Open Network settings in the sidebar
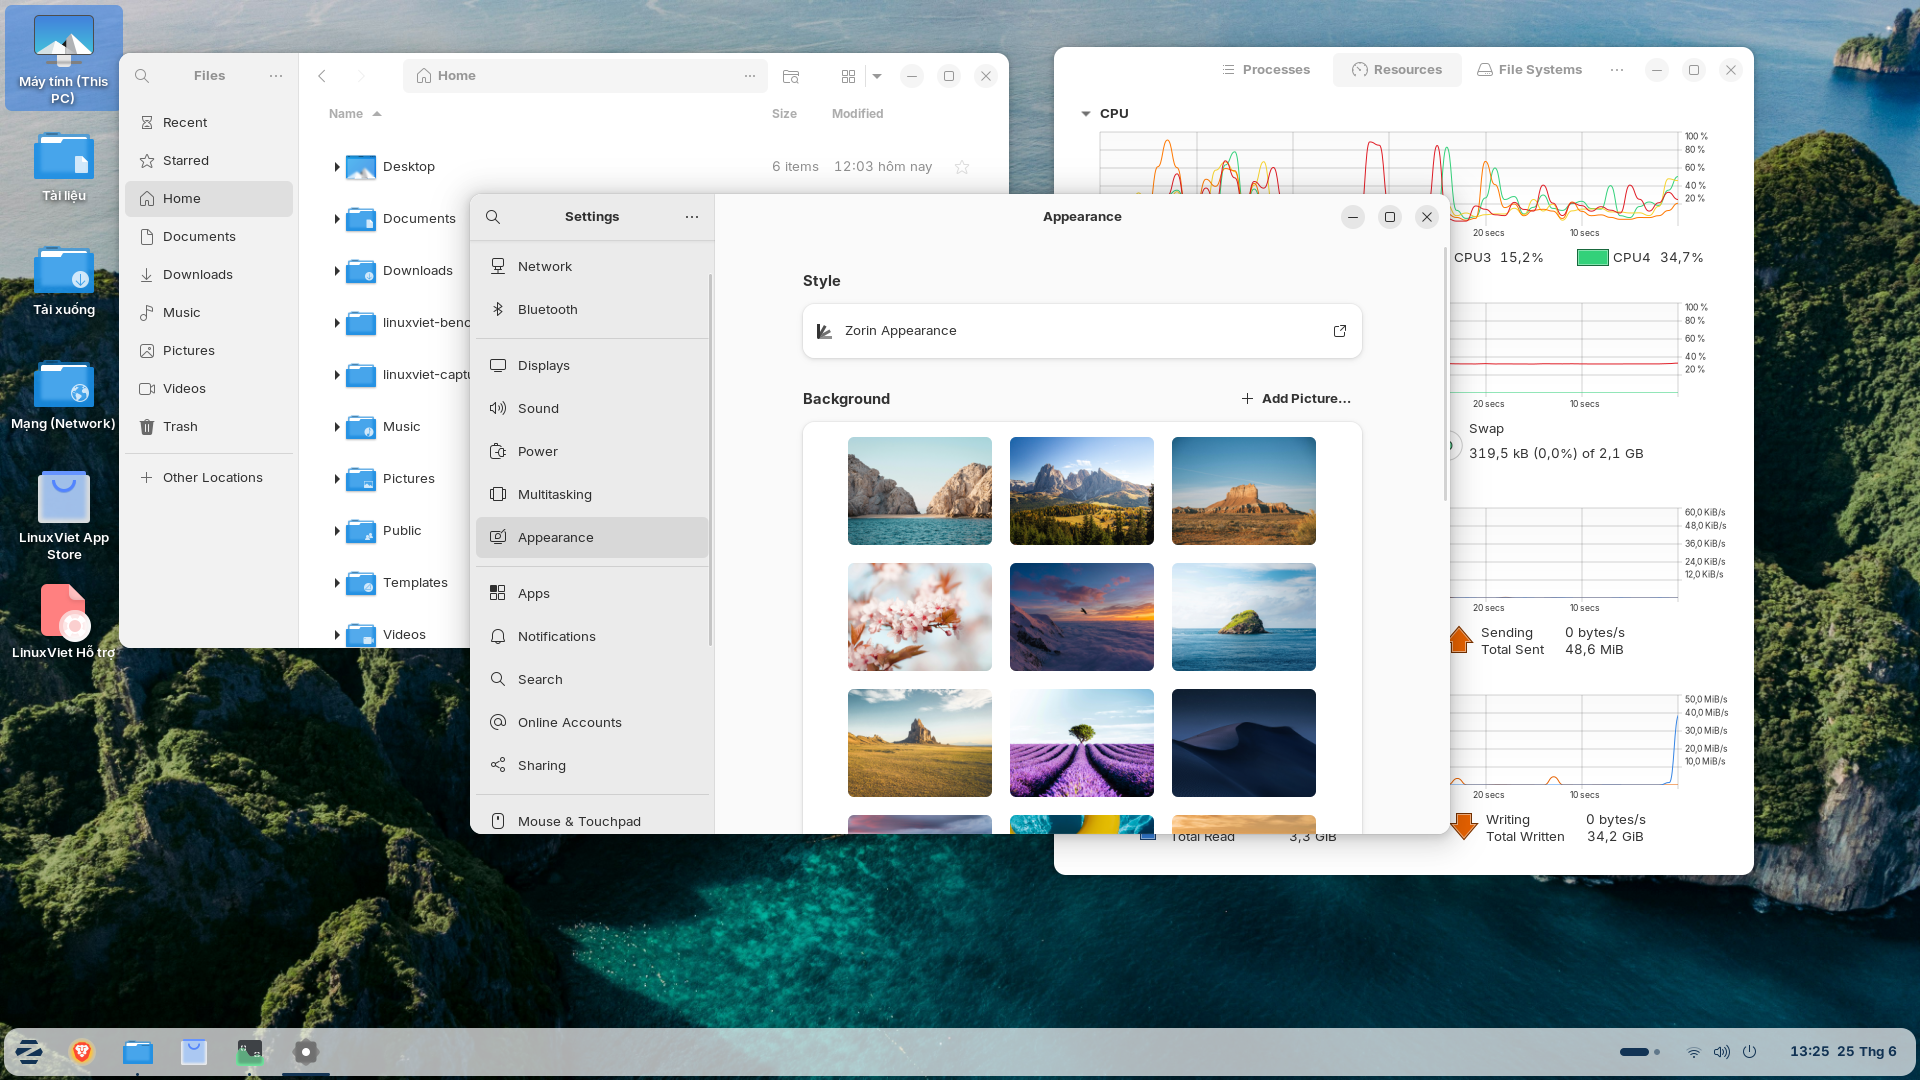Image resolution: width=1920 pixels, height=1080 pixels. pyautogui.click(x=592, y=267)
